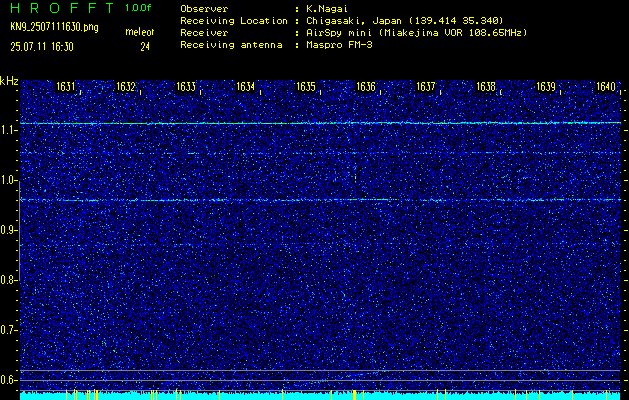Click the cyan signal power bar
This screenshot has height=400, width=629.
320,396
